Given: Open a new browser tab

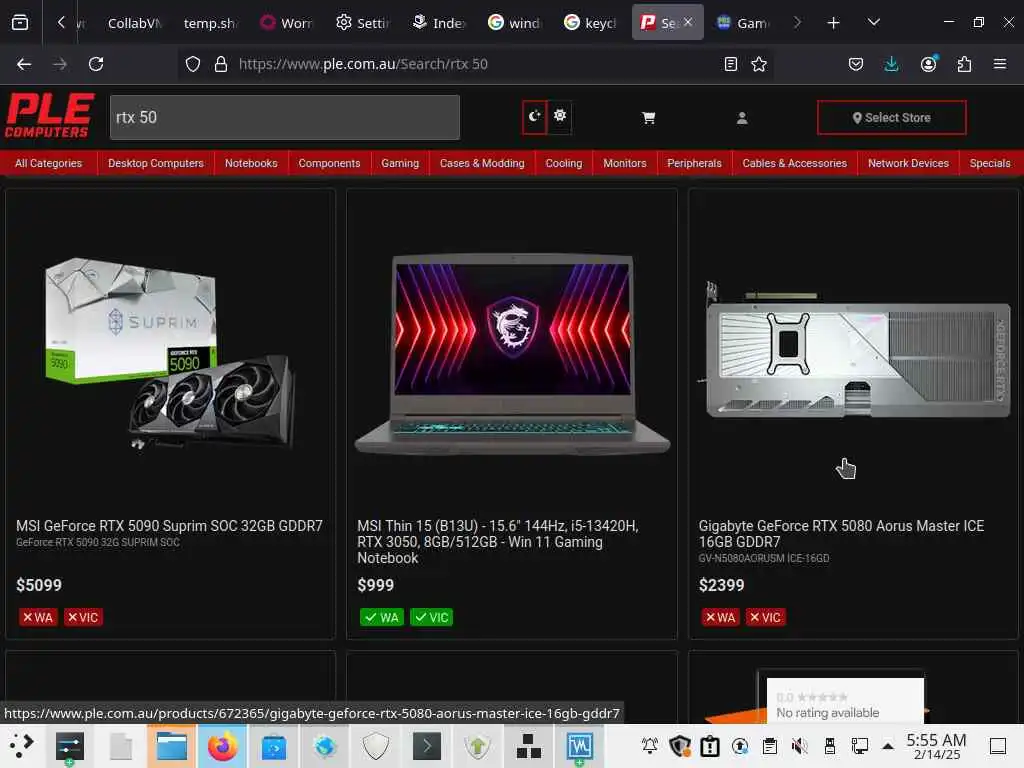Looking at the screenshot, I should [833, 23].
